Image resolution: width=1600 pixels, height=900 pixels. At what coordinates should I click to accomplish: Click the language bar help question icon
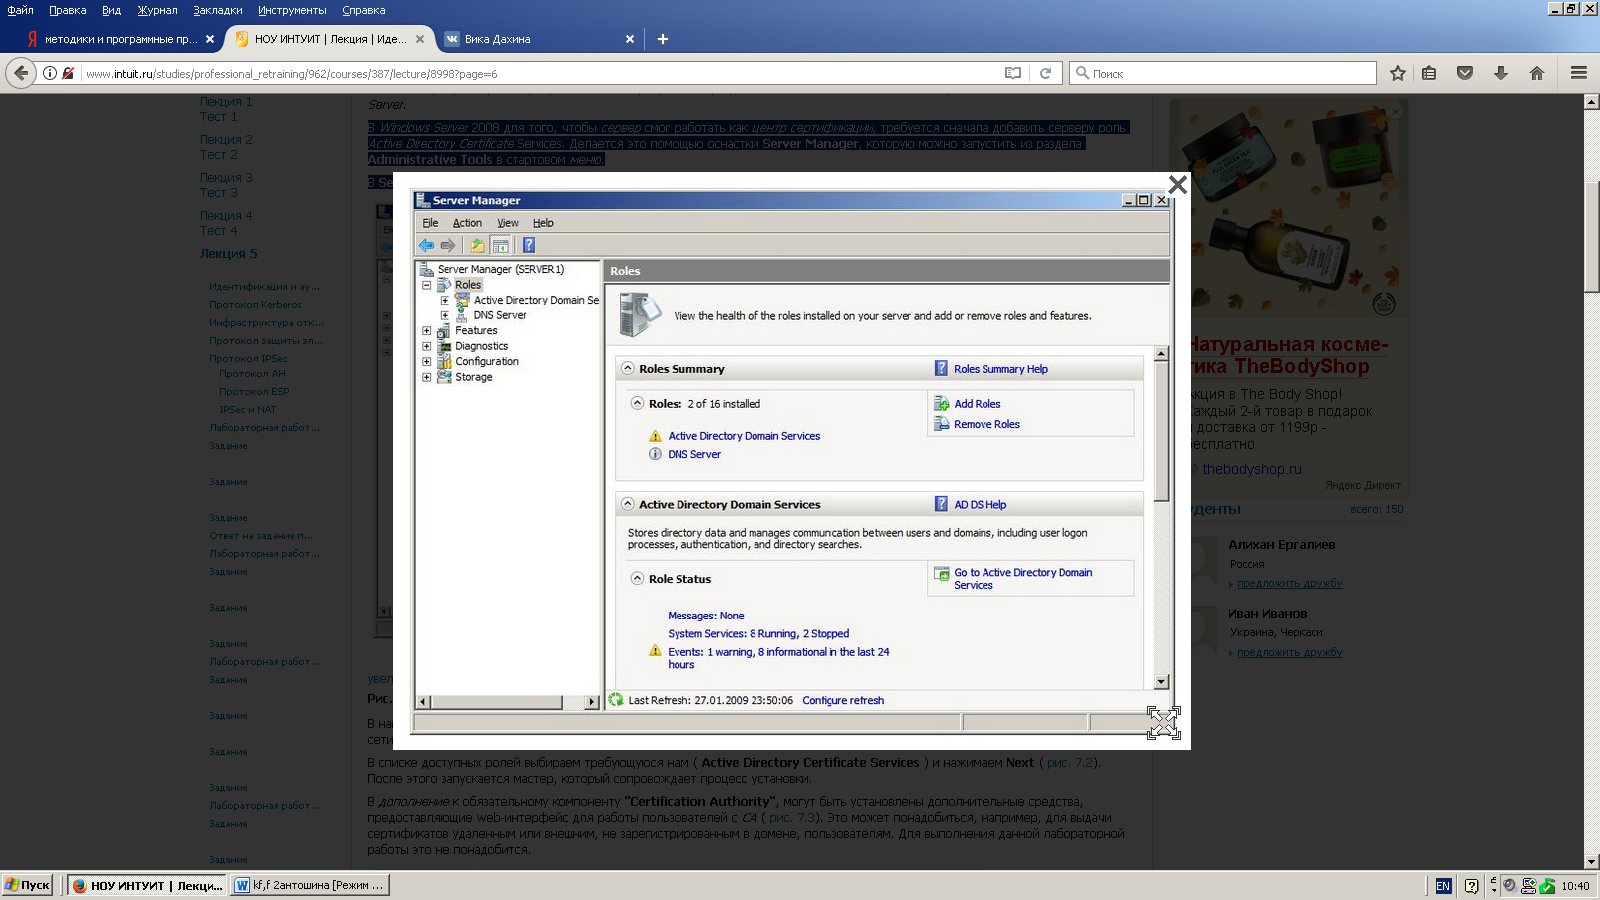pos(1471,886)
